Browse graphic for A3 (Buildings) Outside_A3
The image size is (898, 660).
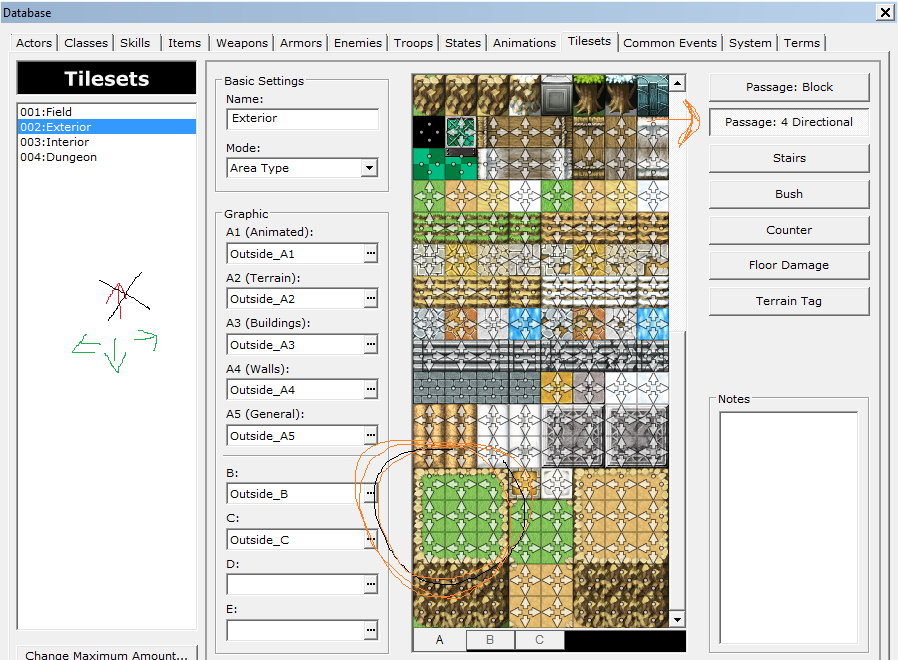coord(371,344)
